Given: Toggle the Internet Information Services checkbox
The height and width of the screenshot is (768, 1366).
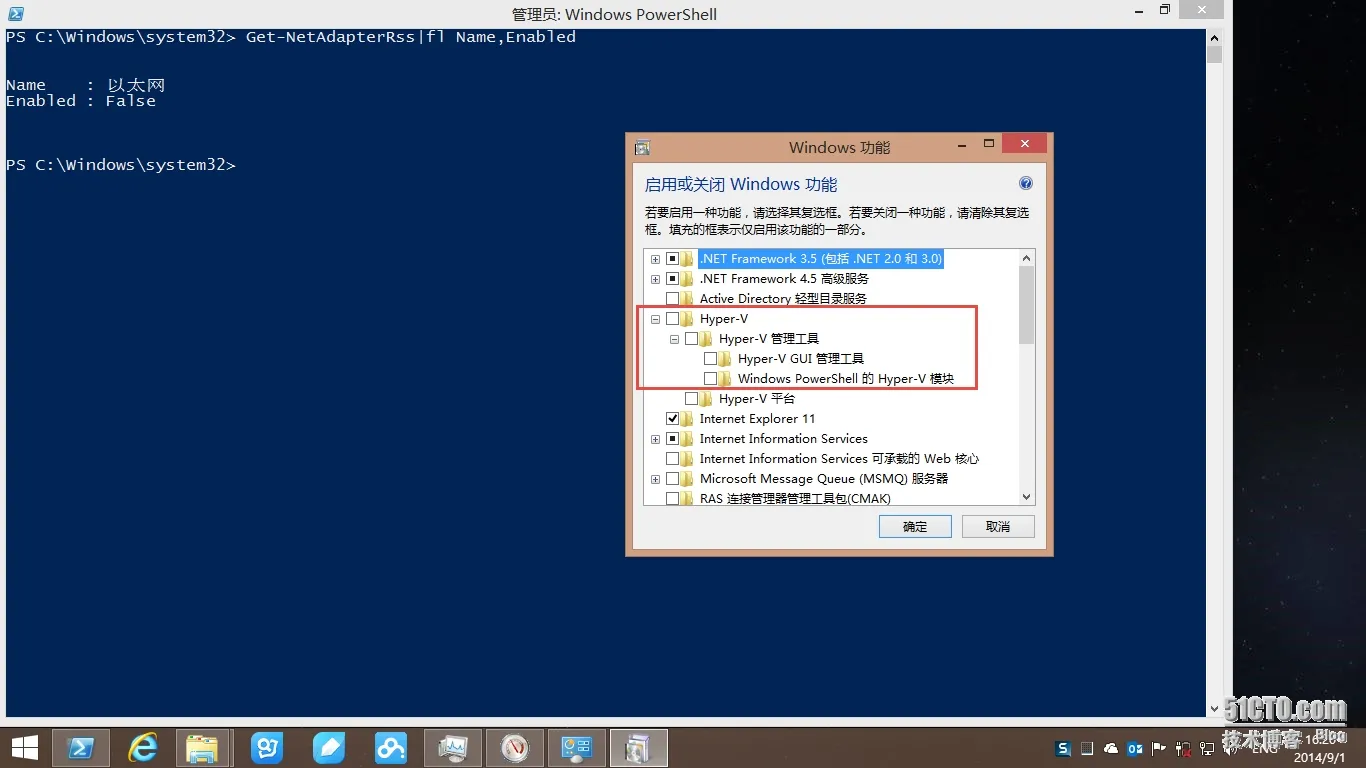Looking at the screenshot, I should pyautogui.click(x=672, y=439).
